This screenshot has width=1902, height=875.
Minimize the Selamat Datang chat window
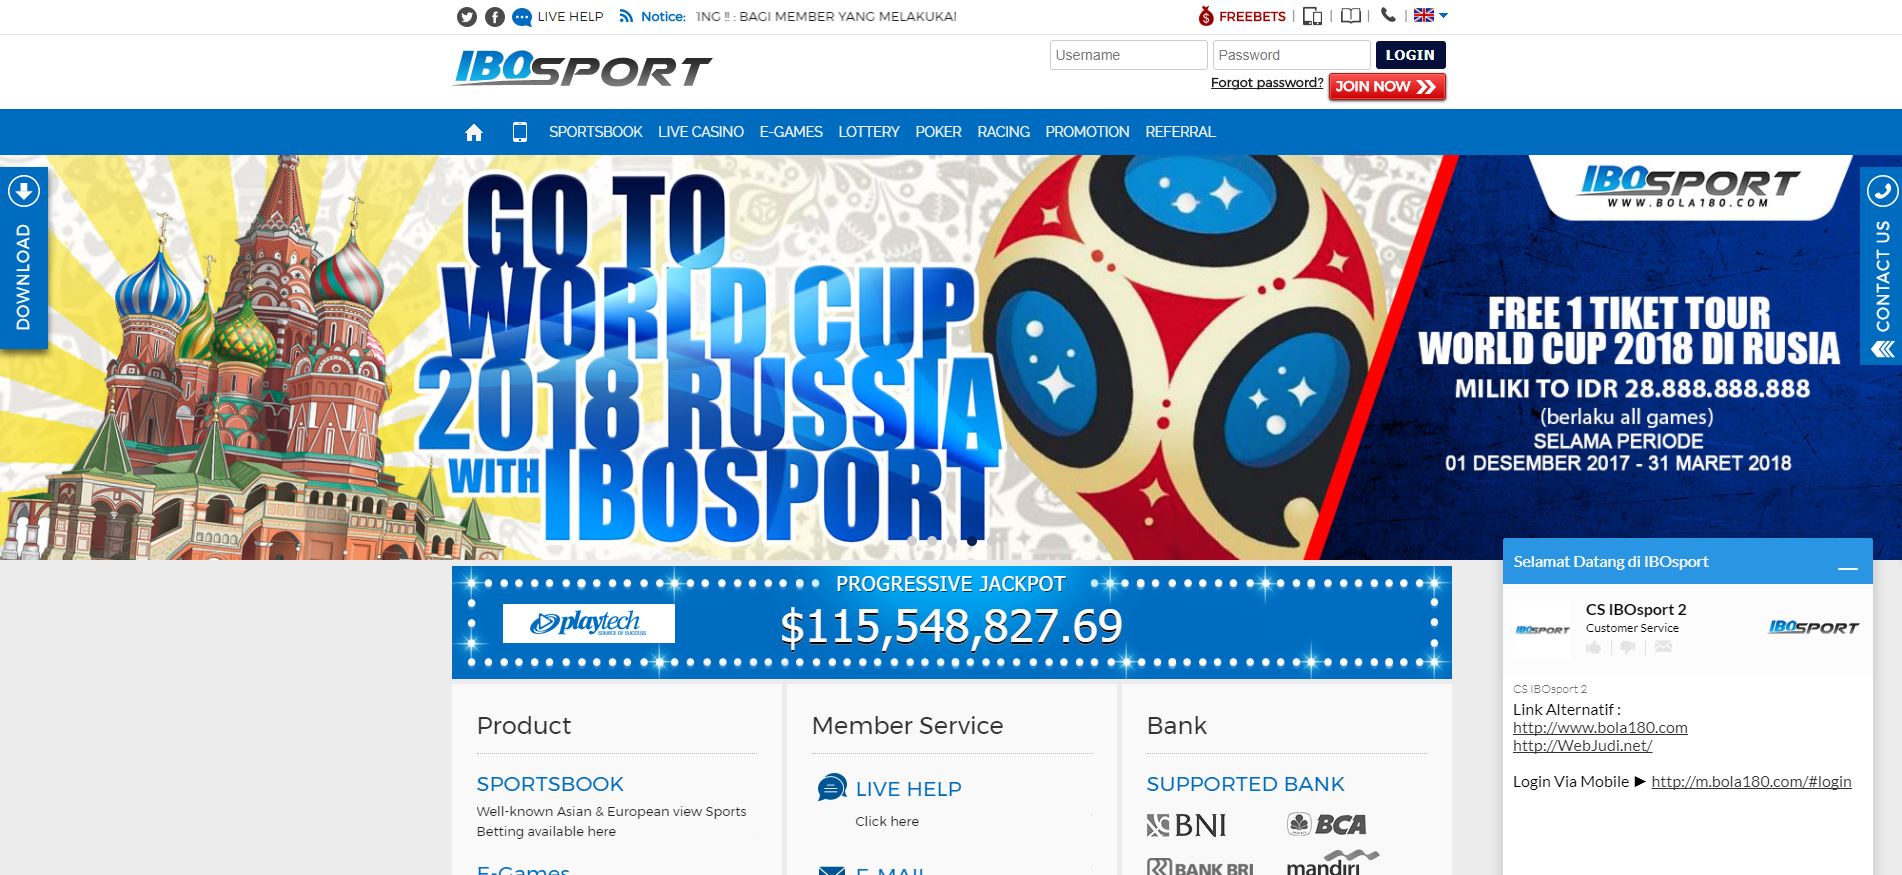click(1847, 568)
